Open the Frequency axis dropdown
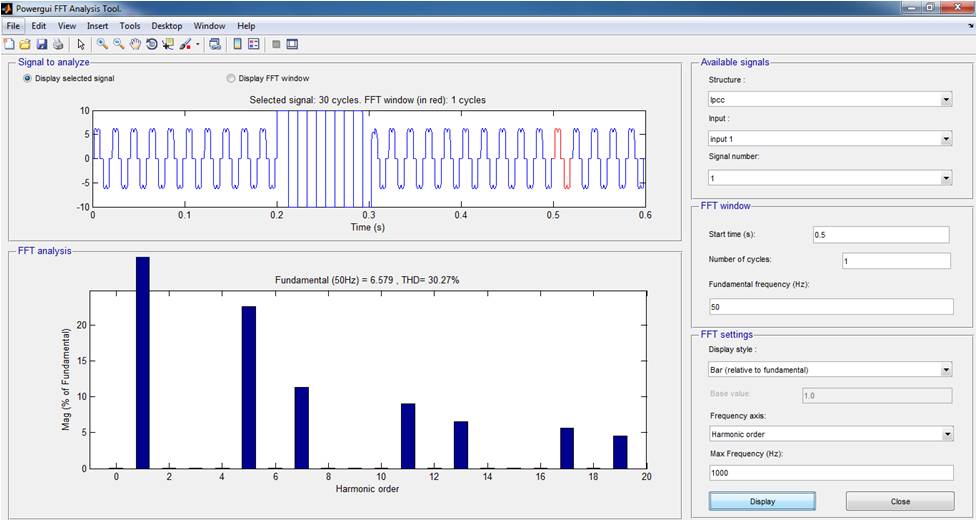The height and width of the screenshot is (521, 977). [x=831, y=433]
